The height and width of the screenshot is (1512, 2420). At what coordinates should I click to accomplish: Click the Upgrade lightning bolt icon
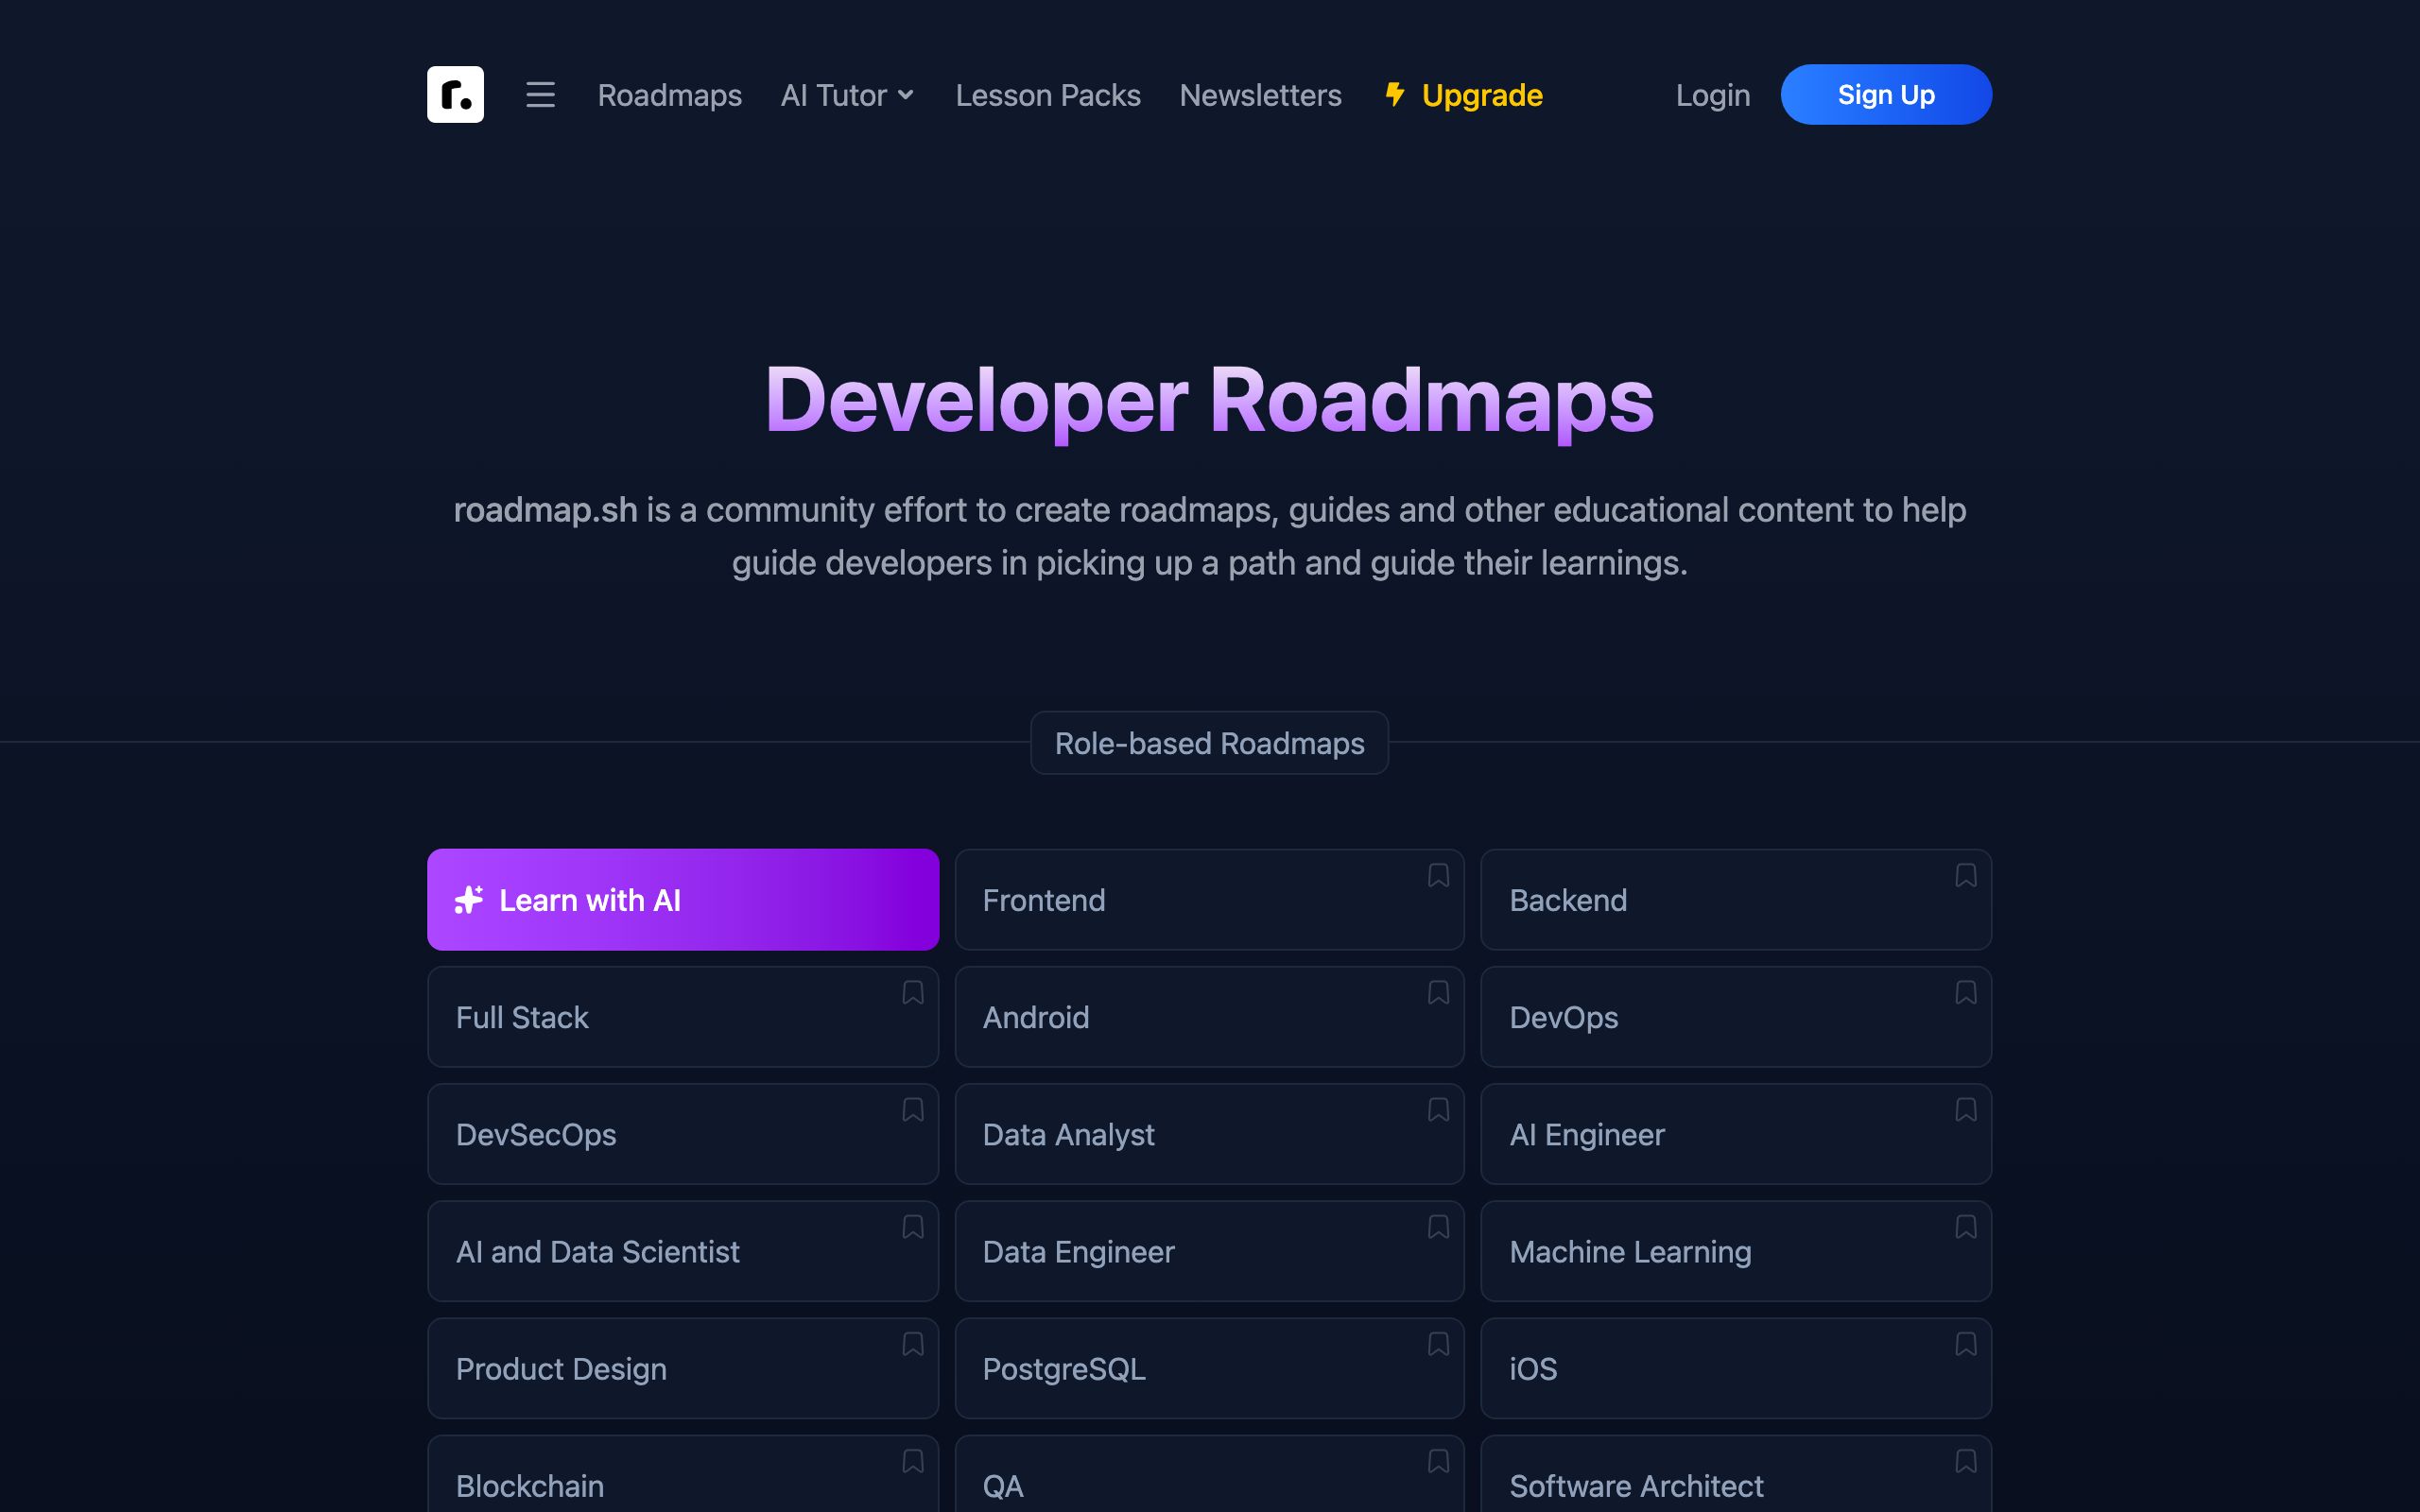pos(1395,94)
